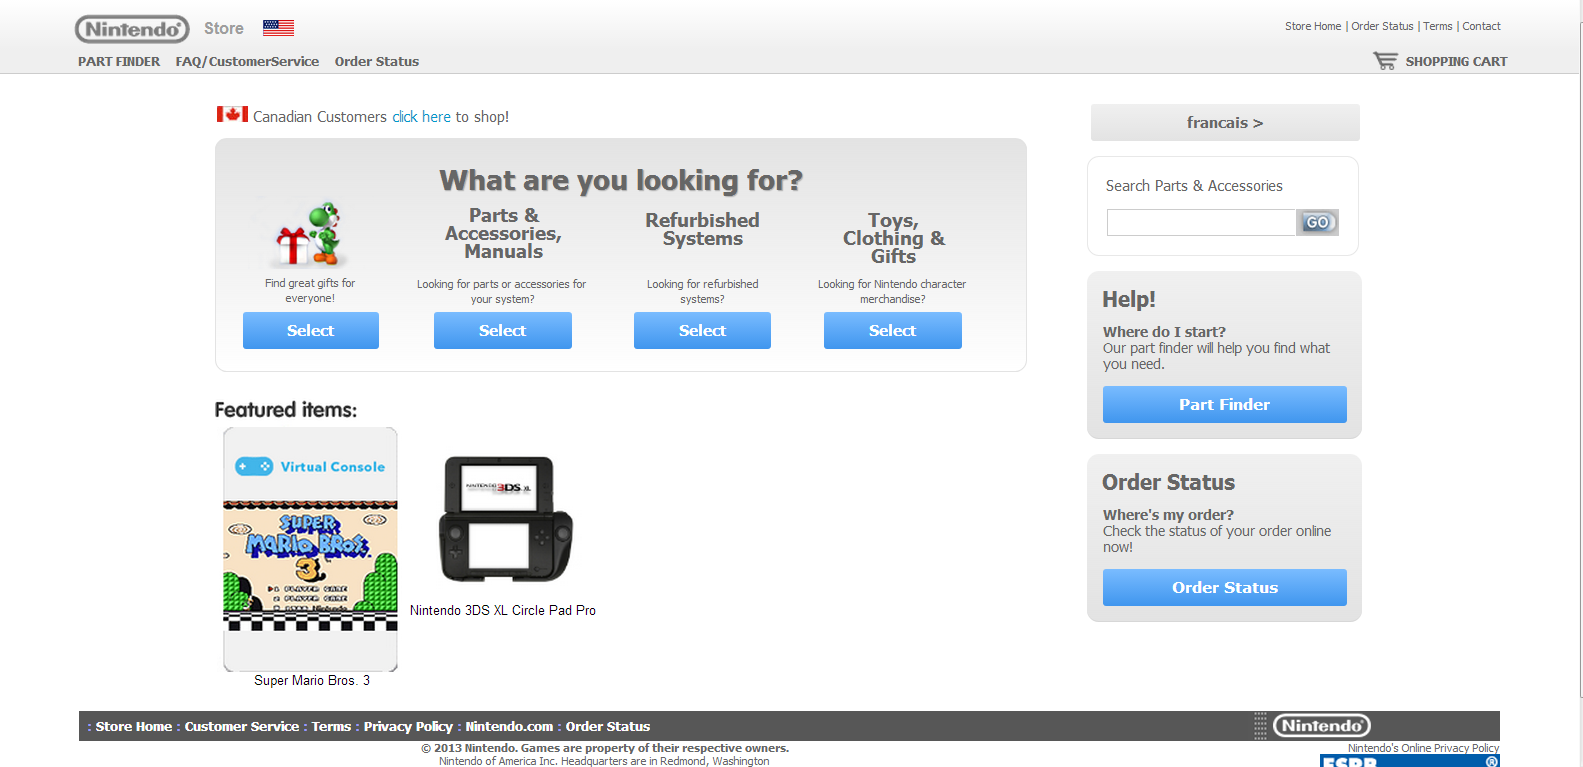Select Parts & Accessories, Manuals
The height and width of the screenshot is (767, 1583).
[x=502, y=331]
